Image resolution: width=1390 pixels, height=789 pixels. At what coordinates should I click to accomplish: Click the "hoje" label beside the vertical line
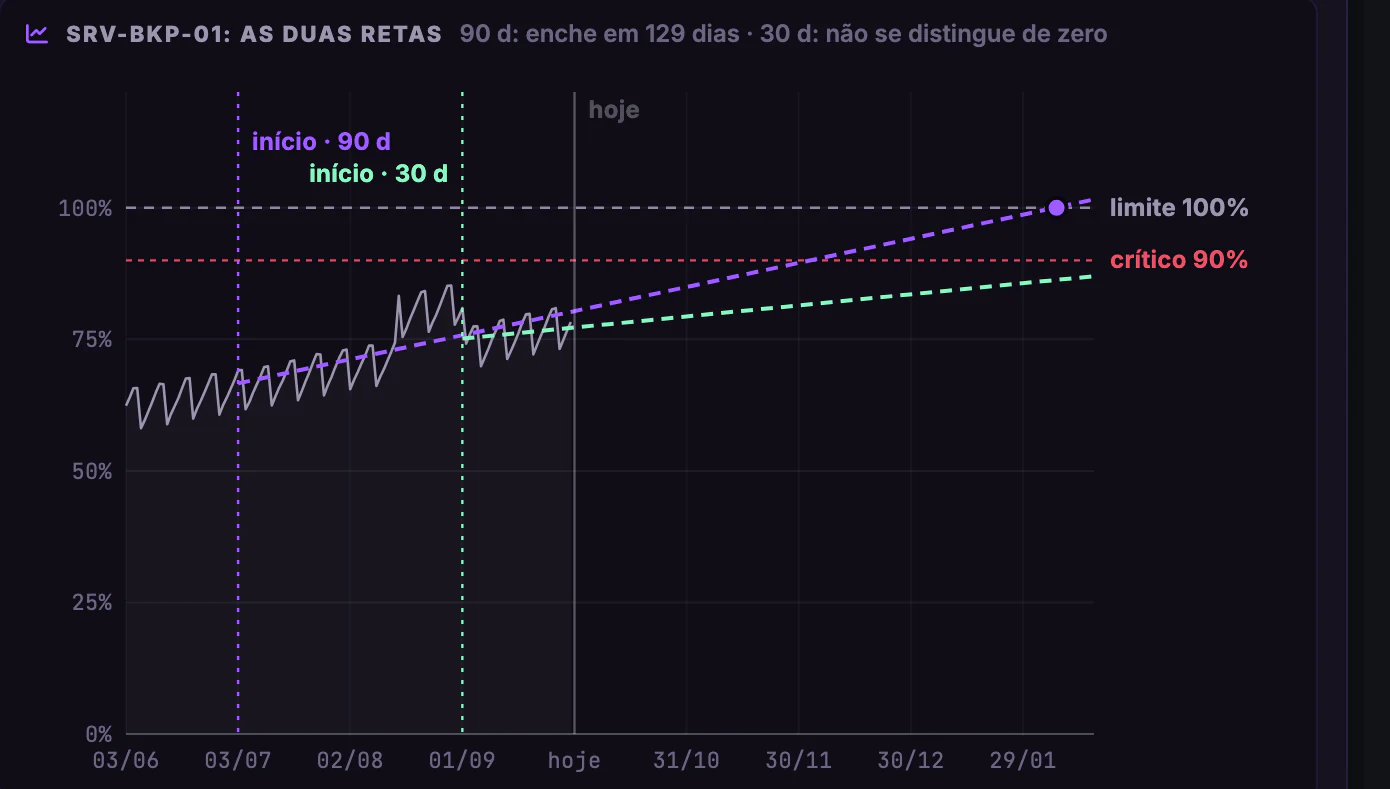(x=614, y=110)
